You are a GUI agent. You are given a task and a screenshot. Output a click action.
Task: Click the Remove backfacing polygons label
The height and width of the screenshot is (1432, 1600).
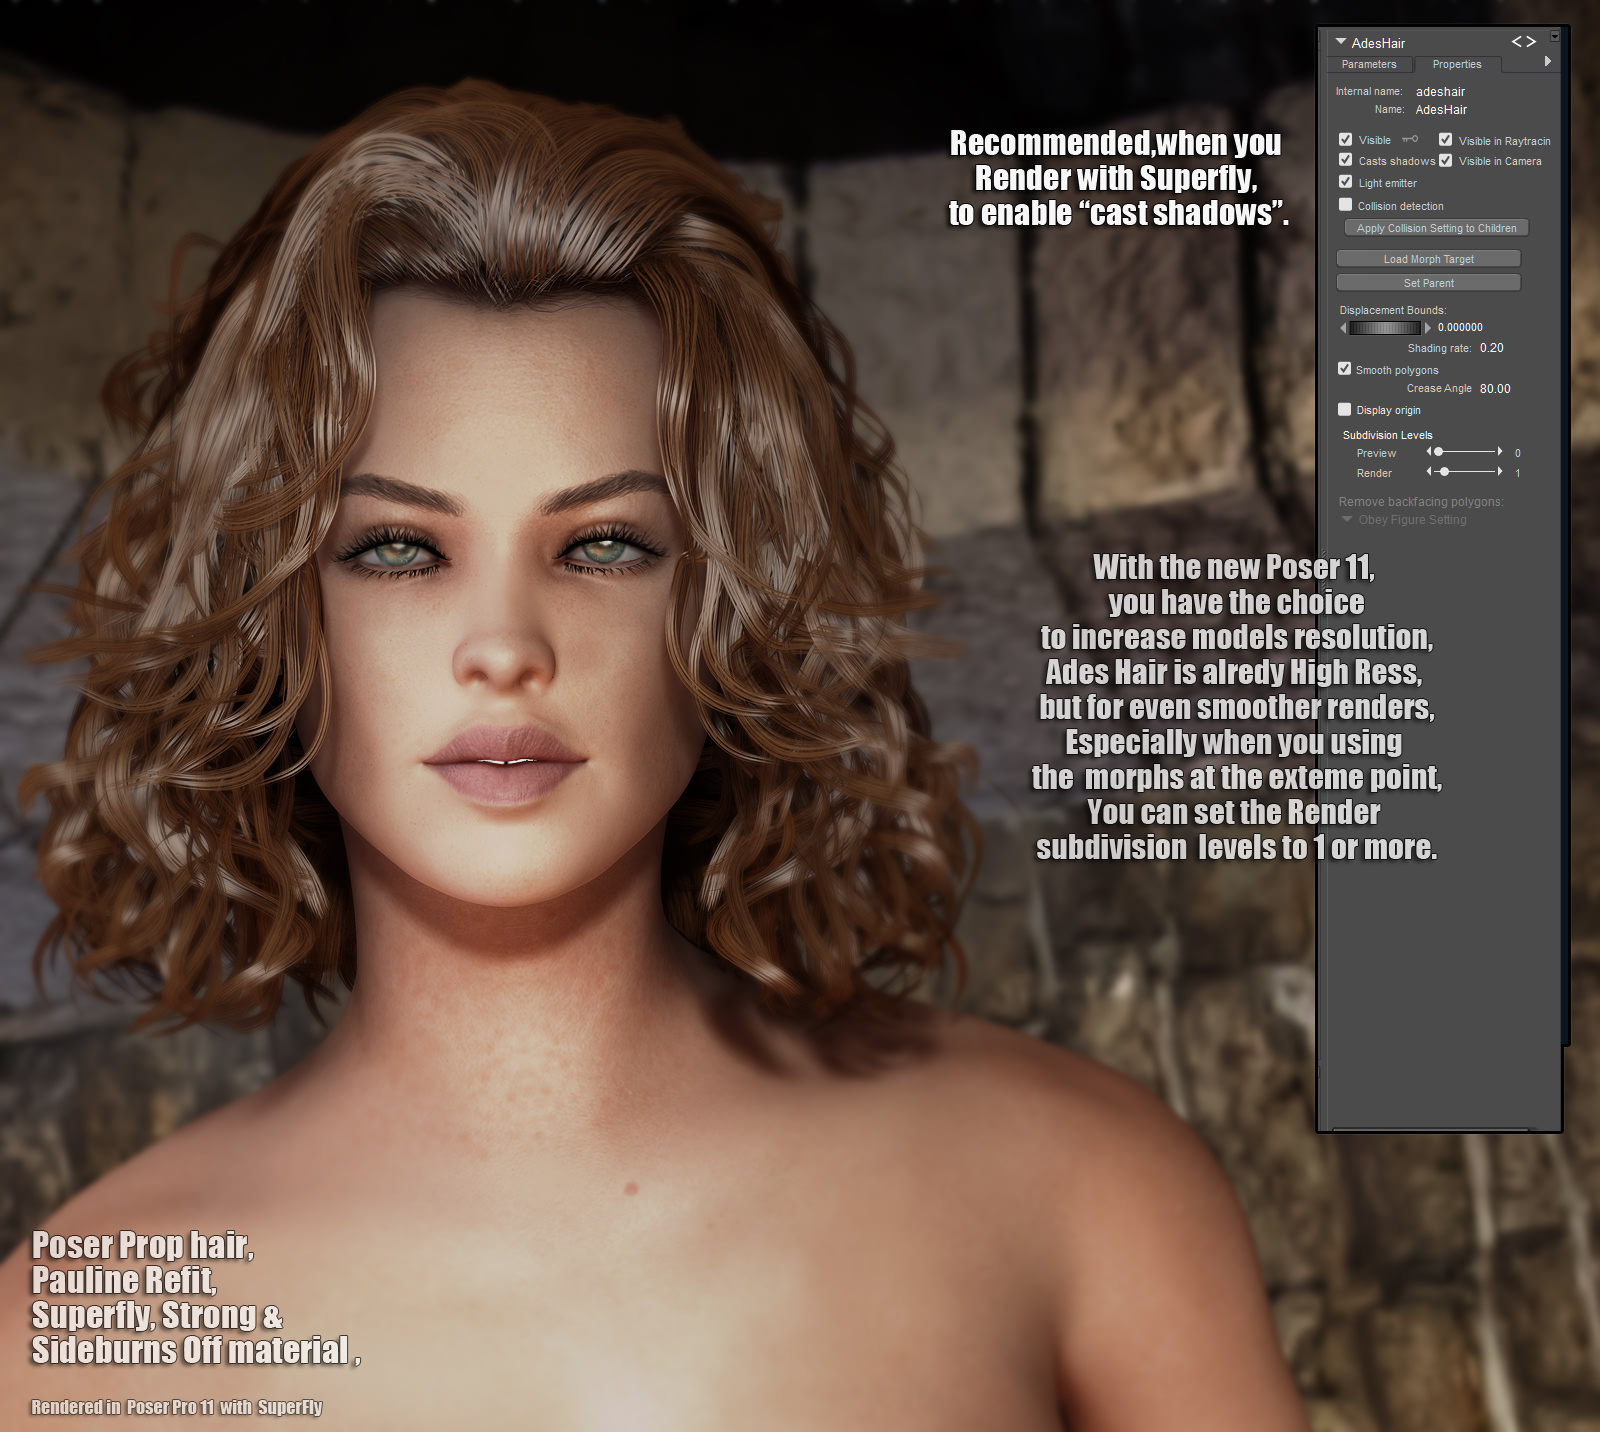pos(1421,502)
